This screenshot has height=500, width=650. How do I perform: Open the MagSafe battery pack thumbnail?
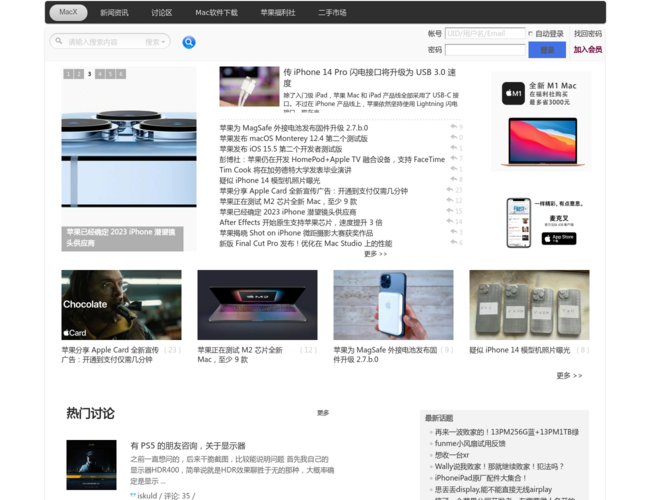click(393, 305)
